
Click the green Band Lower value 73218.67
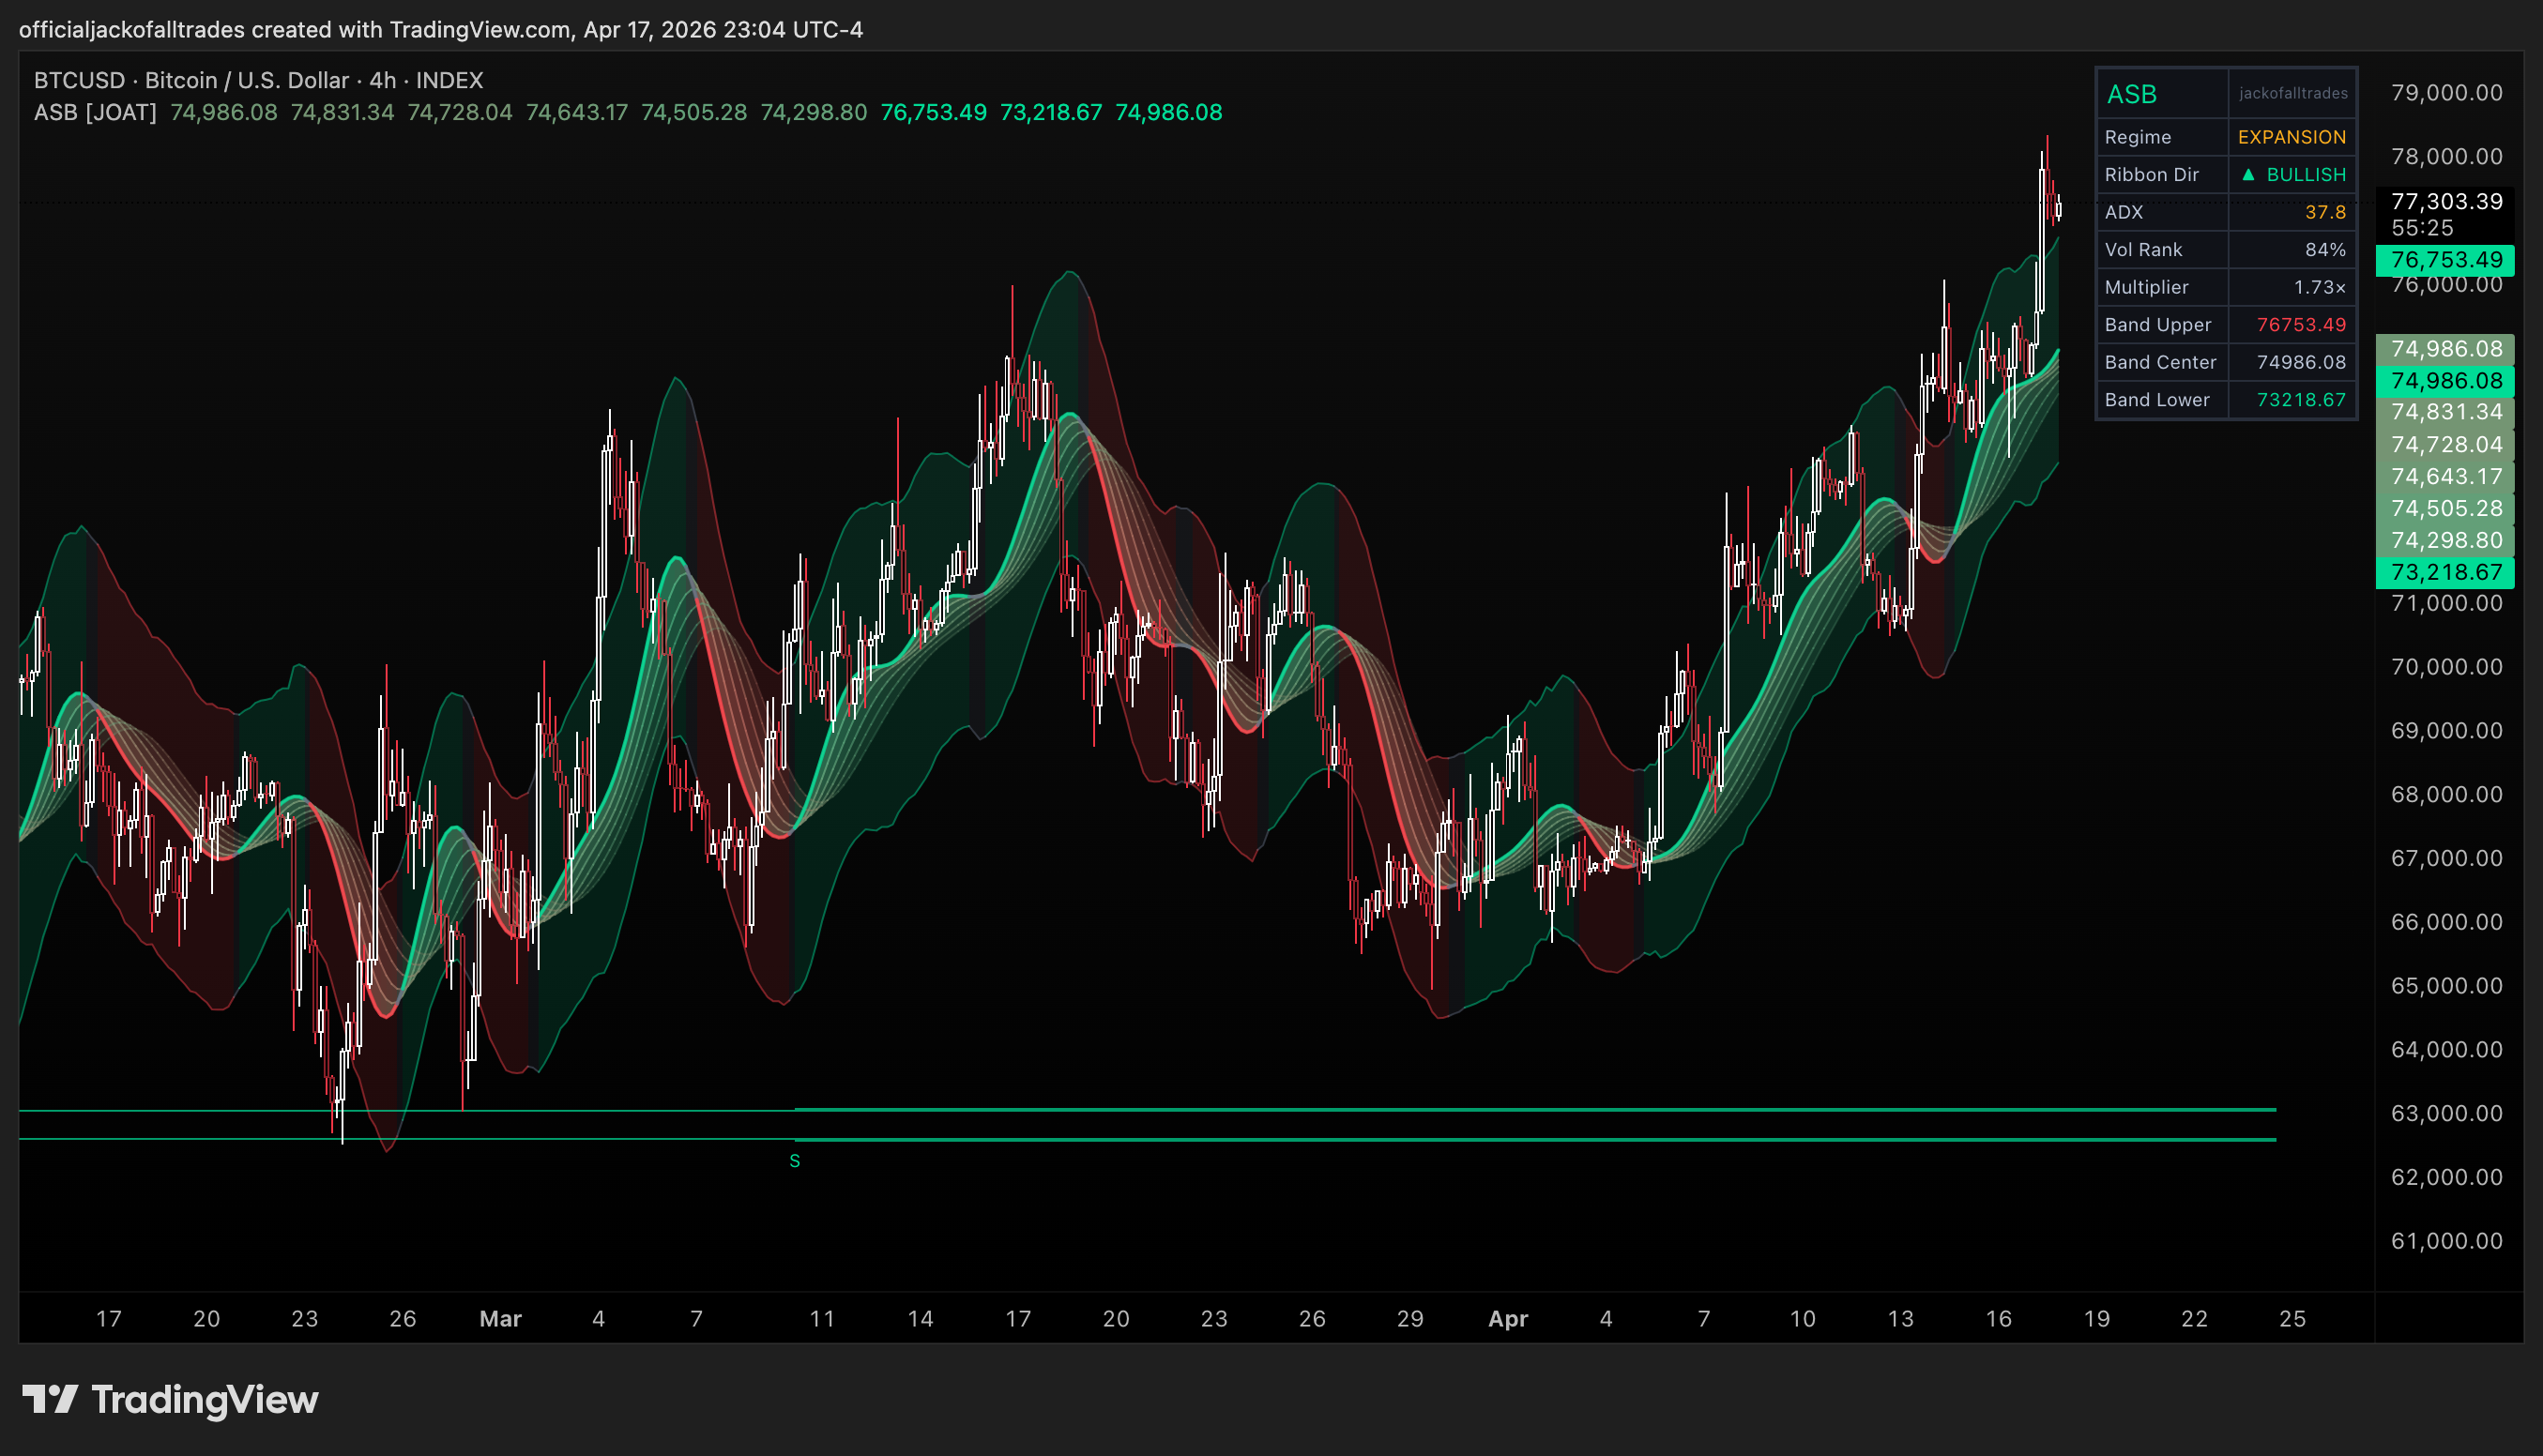pos(2302,399)
